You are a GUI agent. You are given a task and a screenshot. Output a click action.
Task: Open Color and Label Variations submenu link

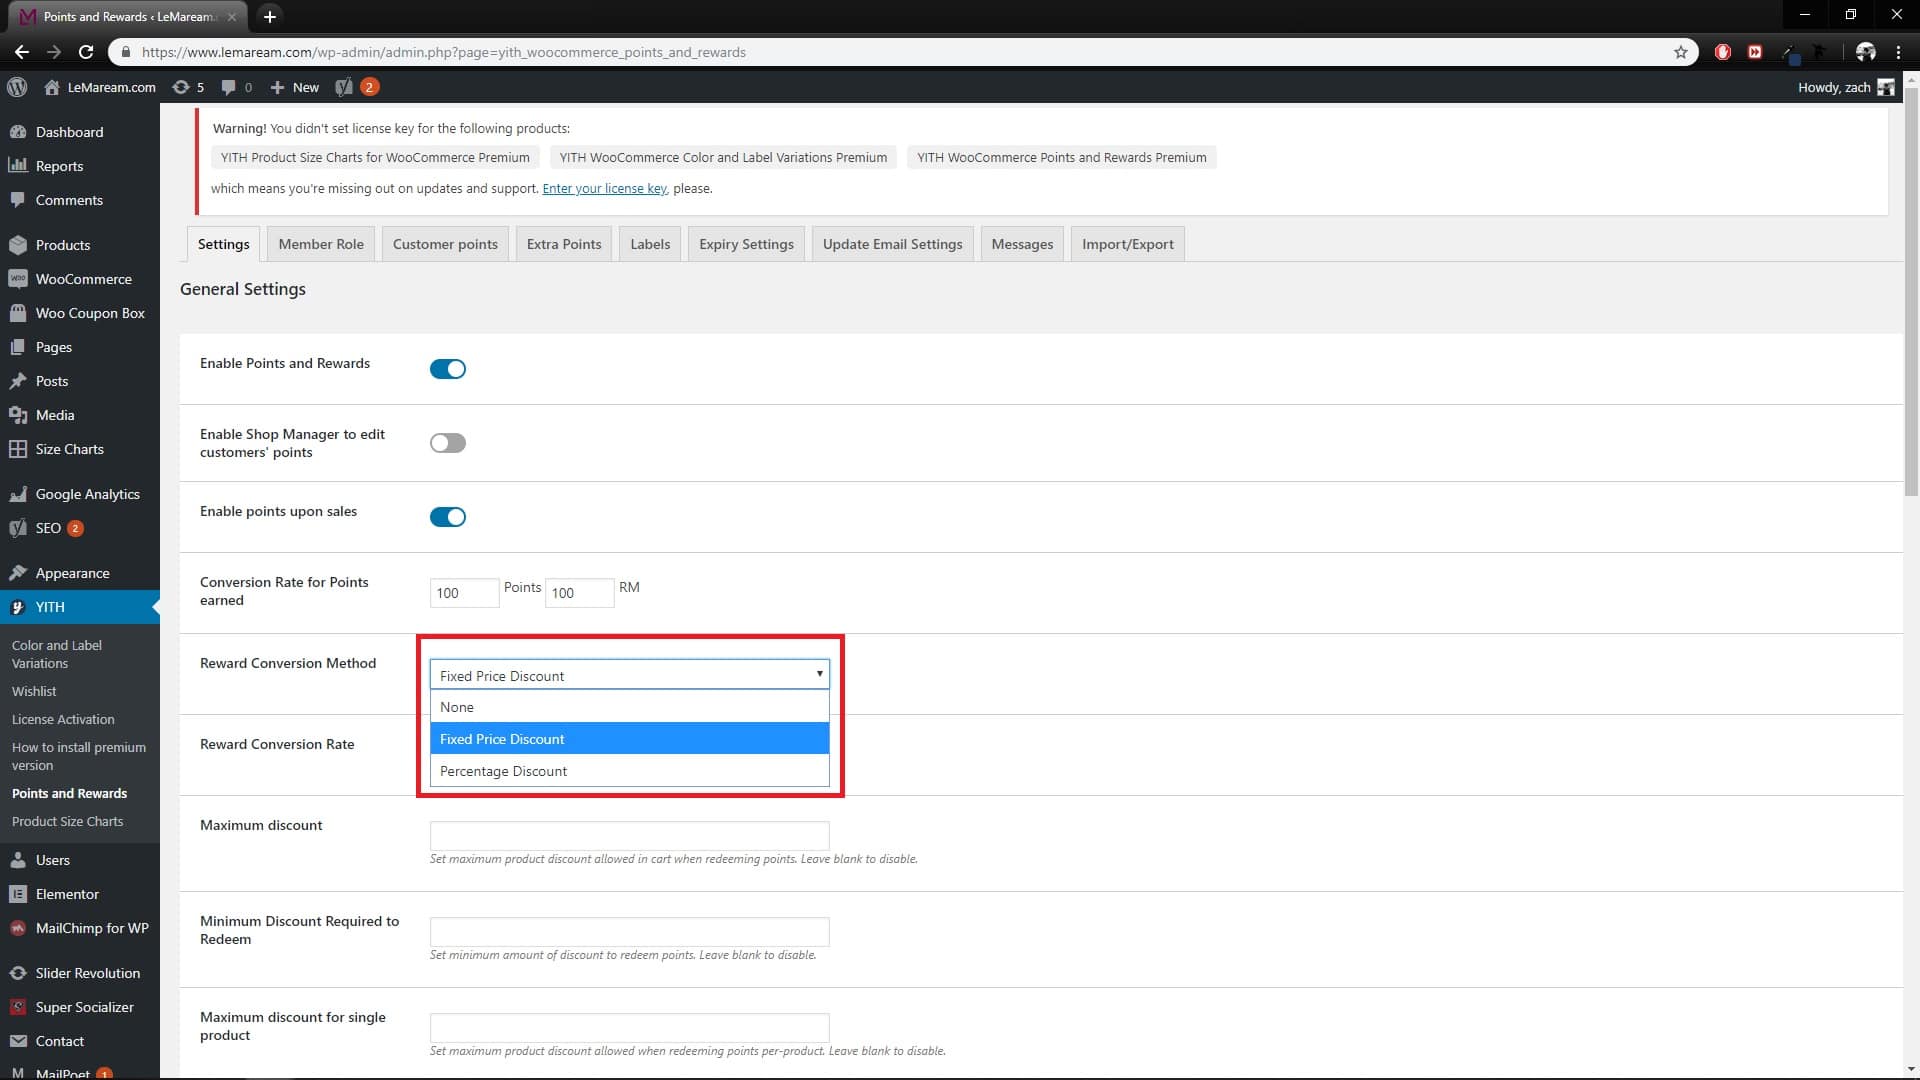tap(57, 654)
